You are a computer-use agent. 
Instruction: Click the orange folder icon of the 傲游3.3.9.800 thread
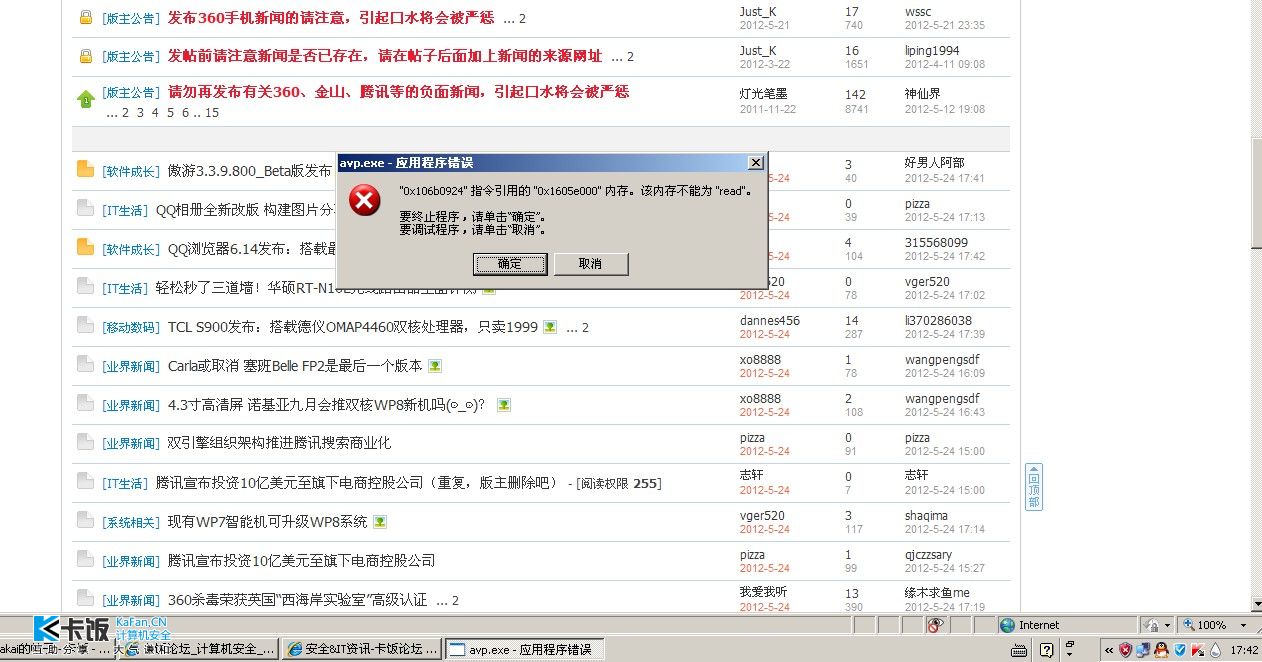click(86, 169)
